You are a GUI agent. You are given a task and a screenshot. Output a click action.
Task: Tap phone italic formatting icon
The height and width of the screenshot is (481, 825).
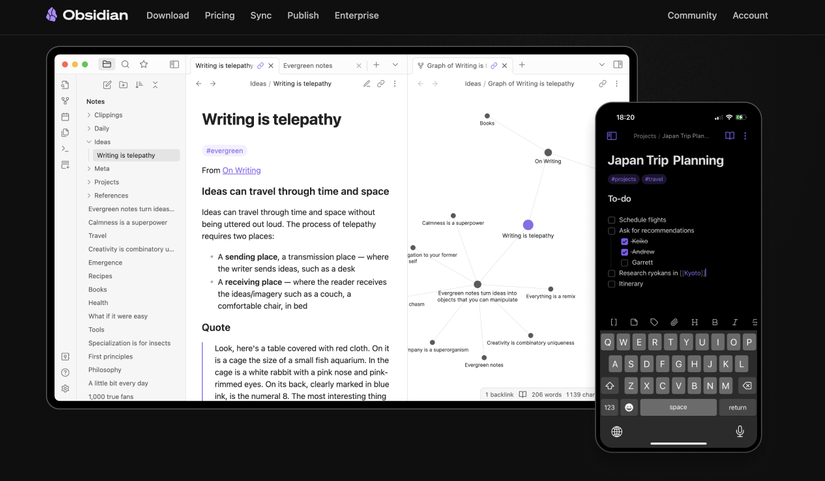coord(735,322)
